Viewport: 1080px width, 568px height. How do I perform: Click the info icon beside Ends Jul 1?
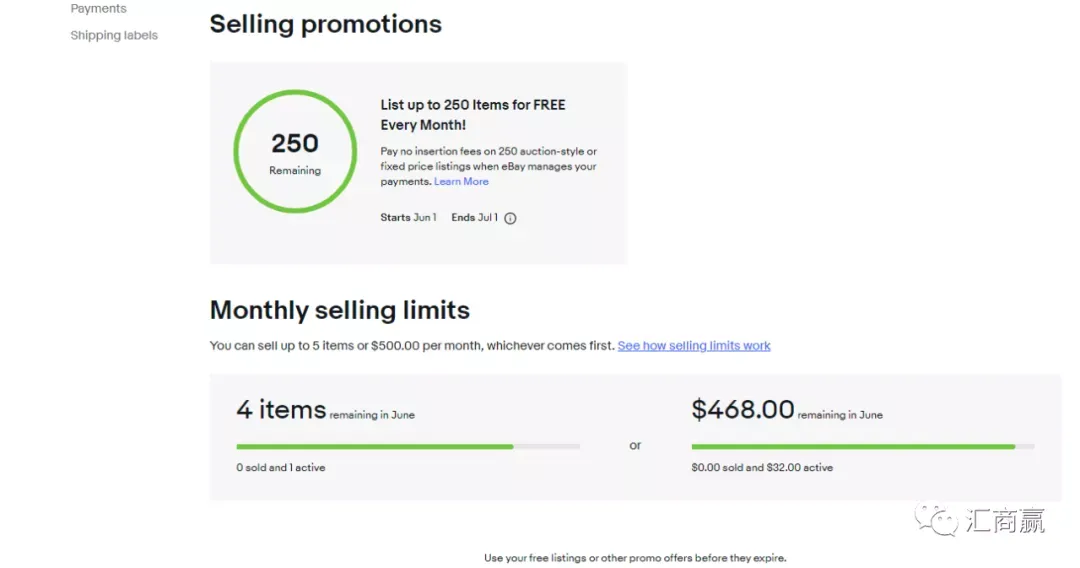(510, 218)
